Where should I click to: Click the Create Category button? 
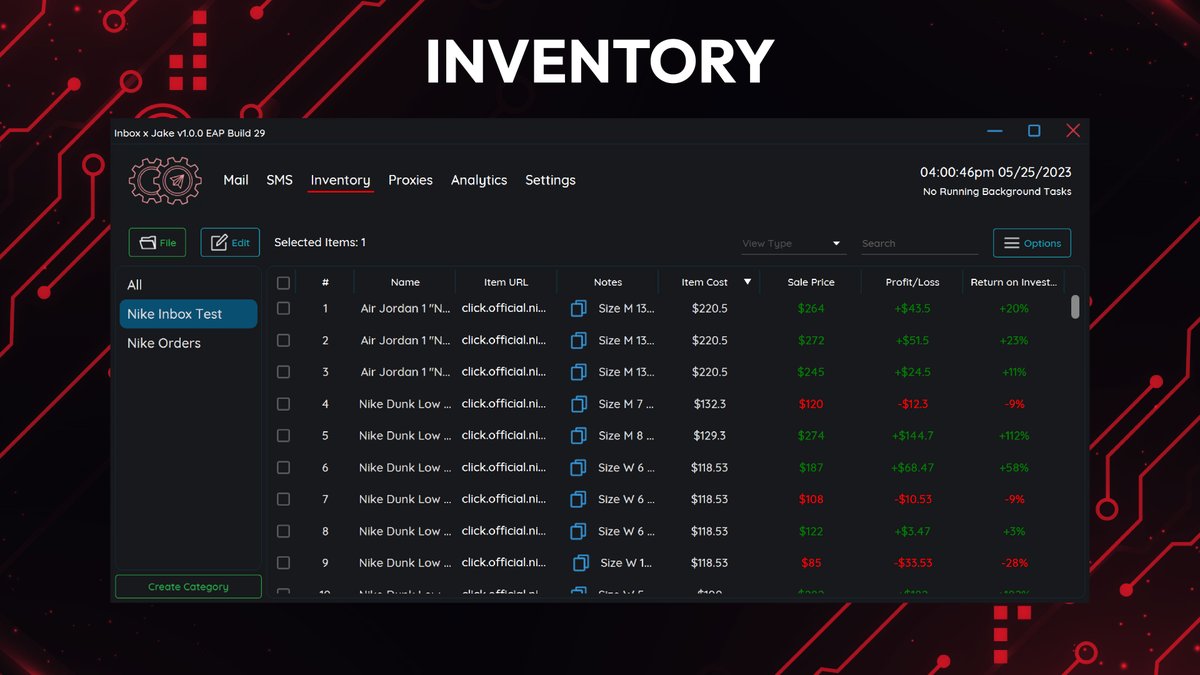[x=188, y=587]
